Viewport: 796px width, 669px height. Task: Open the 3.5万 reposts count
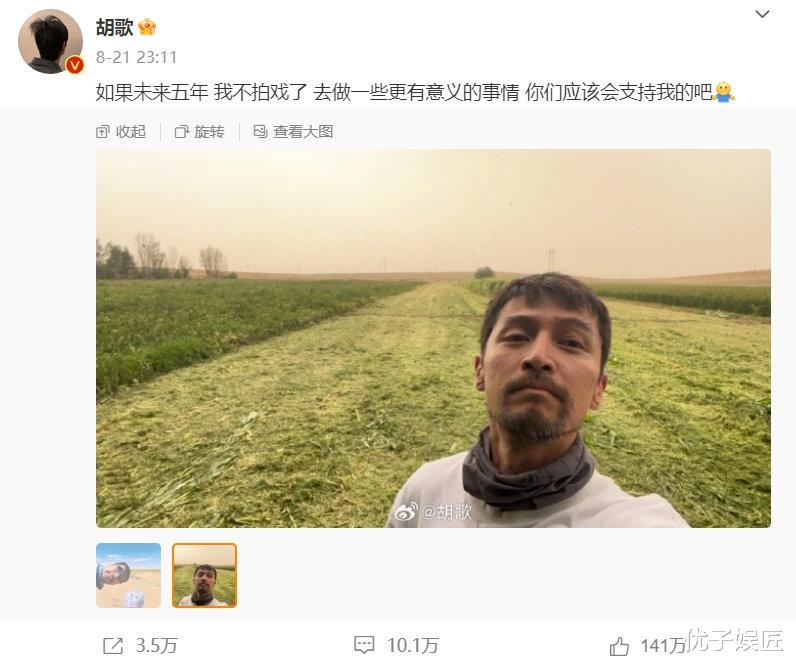156,646
